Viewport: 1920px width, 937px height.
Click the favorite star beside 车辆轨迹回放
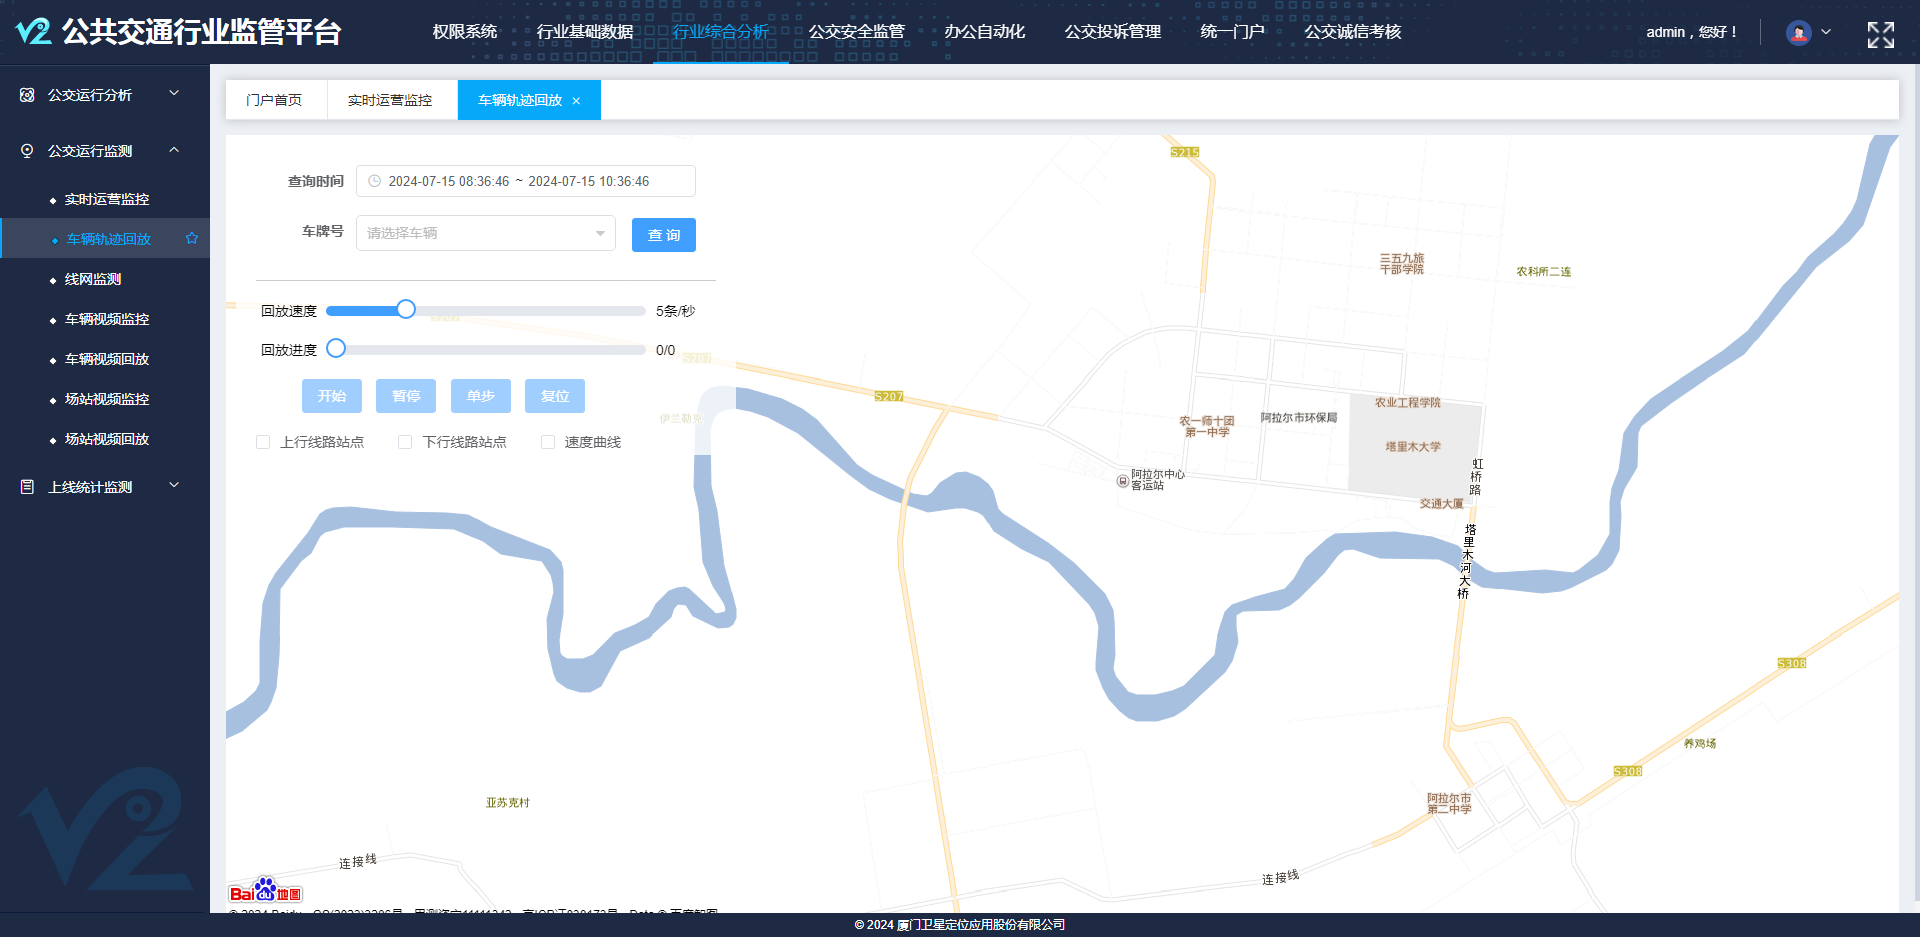point(192,238)
